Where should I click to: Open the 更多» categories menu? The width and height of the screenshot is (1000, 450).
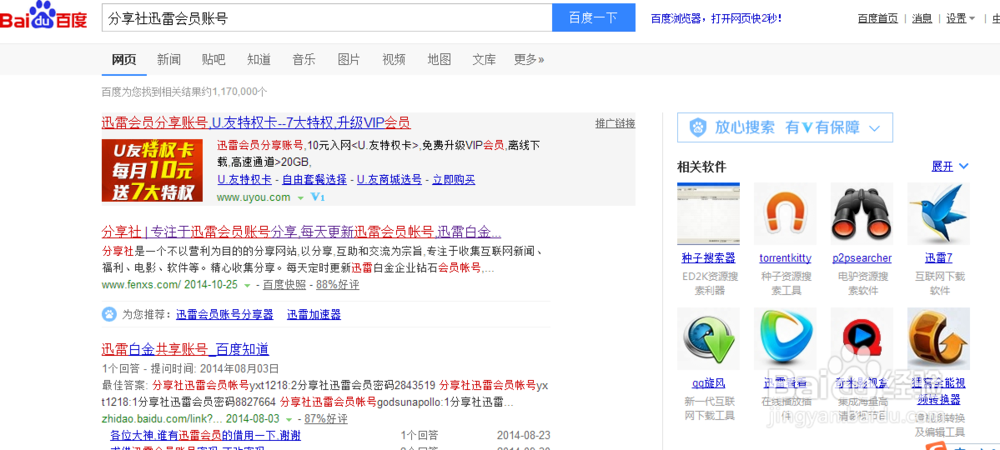(x=529, y=60)
